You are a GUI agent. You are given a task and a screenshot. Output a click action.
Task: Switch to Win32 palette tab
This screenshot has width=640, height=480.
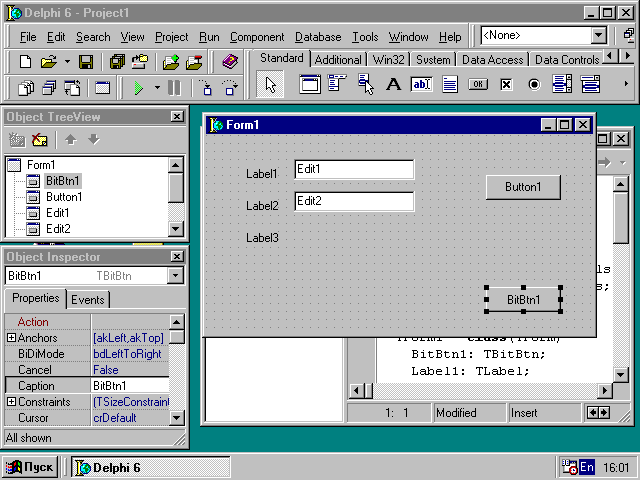click(388, 60)
